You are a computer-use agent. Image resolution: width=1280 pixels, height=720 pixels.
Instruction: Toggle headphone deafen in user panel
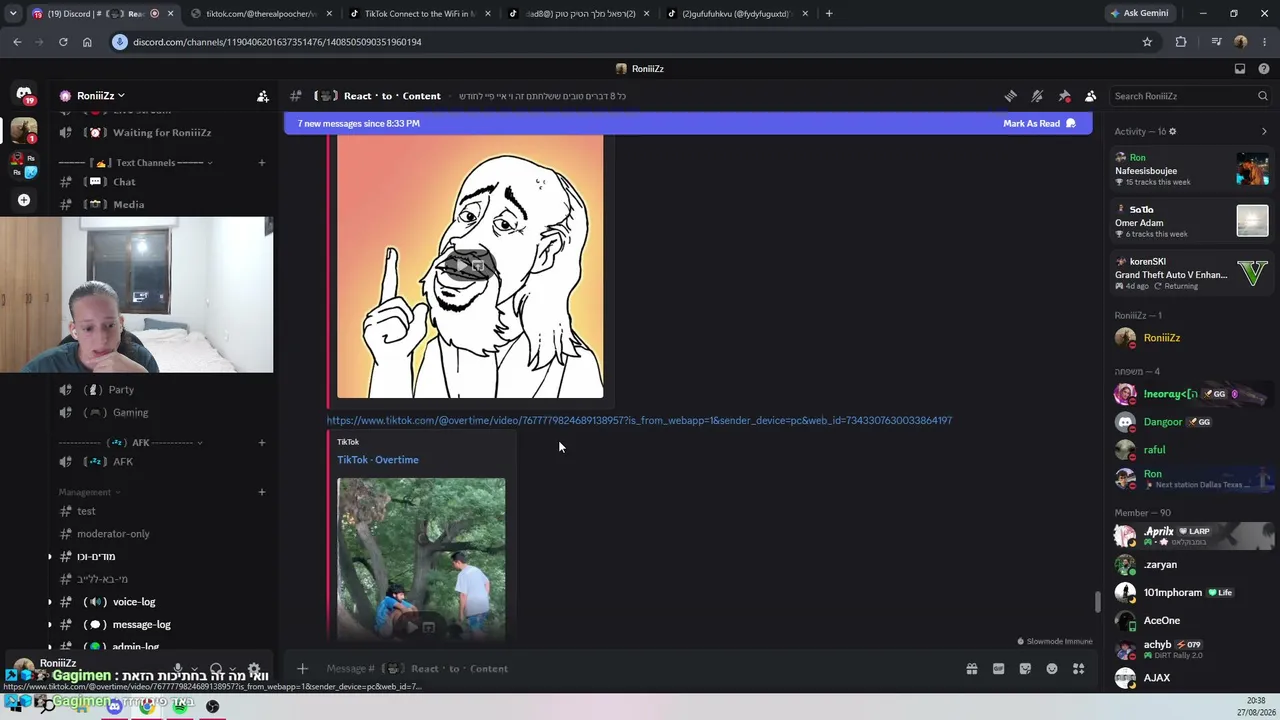(215, 669)
